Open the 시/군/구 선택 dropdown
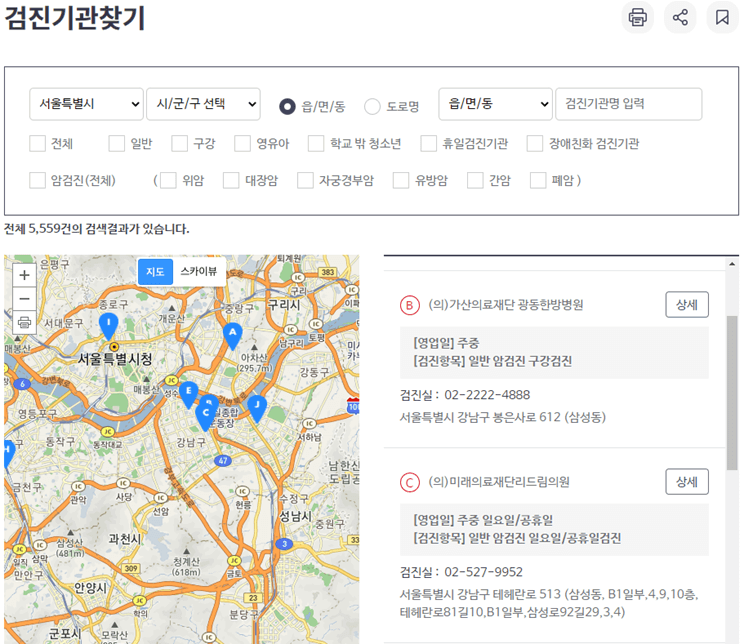The height and width of the screenshot is (644, 744). [x=204, y=104]
